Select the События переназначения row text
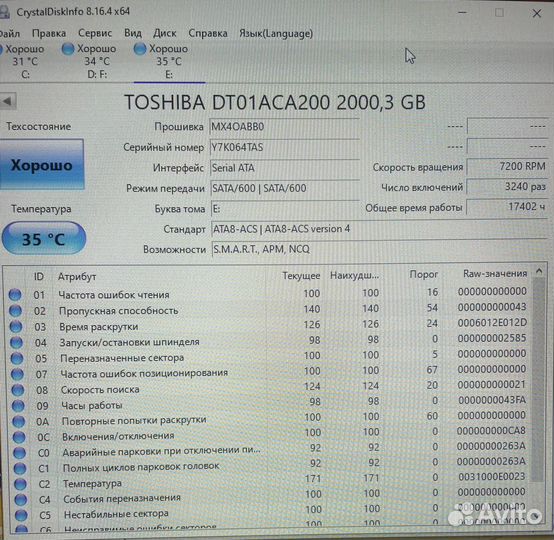This screenshot has height=540, width=554. pos(122,499)
